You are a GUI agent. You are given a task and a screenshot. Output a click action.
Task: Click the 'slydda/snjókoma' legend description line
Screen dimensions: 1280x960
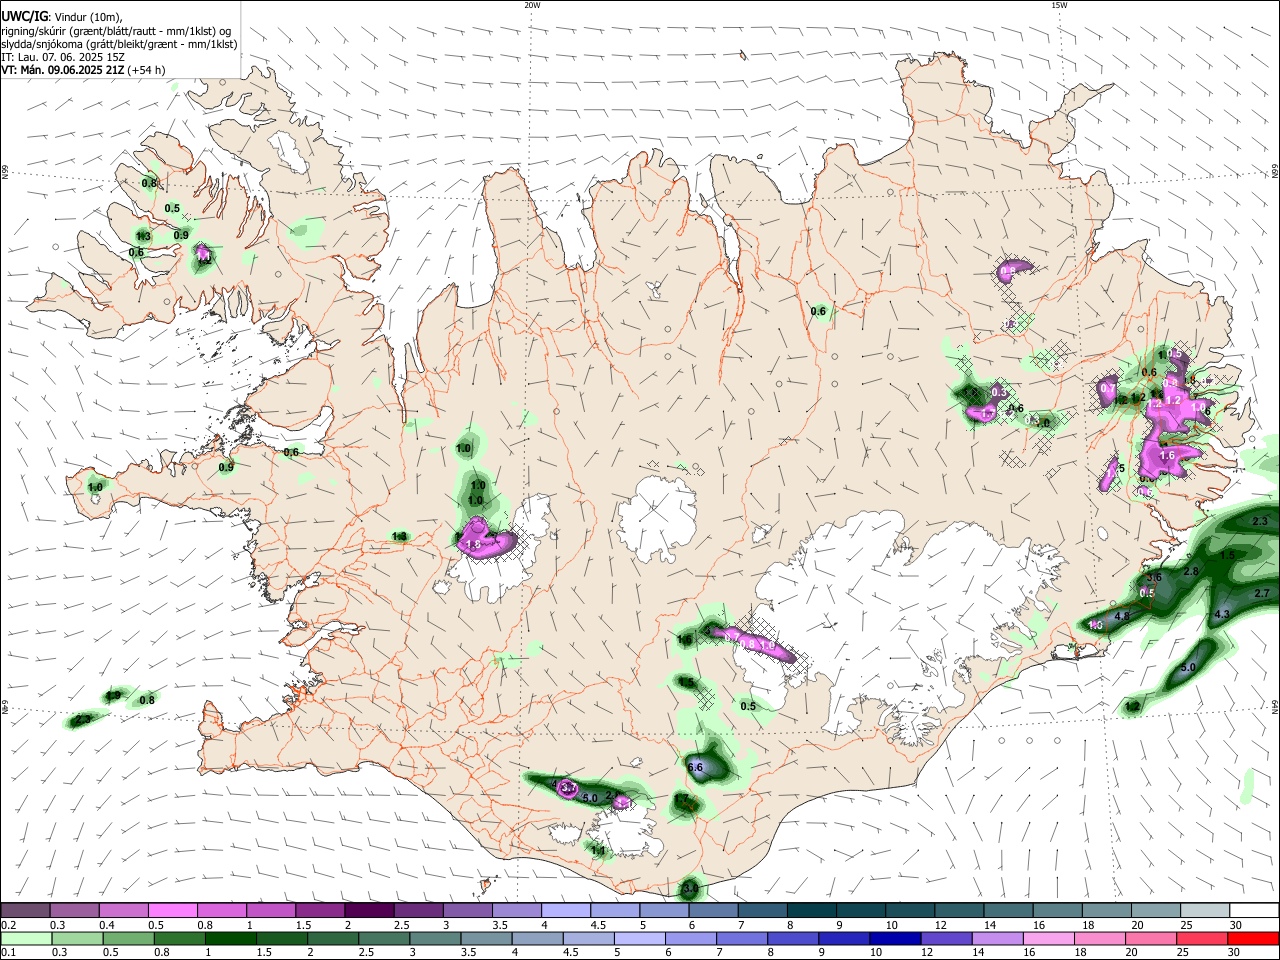(119, 44)
